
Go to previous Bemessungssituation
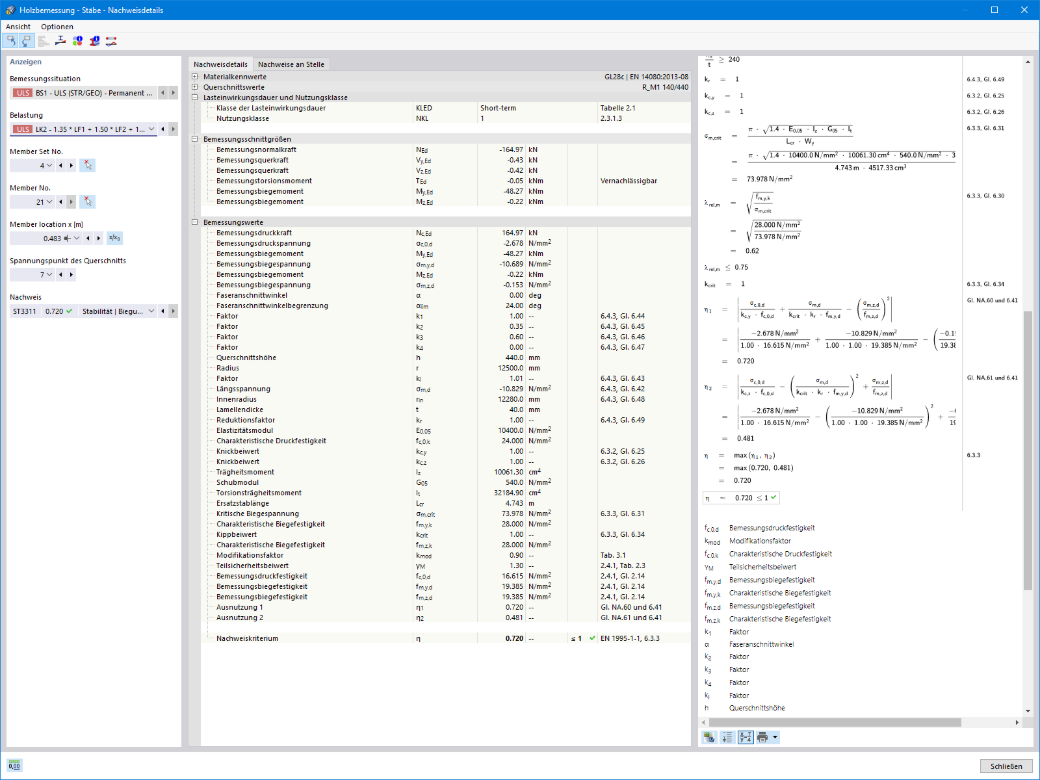tap(163, 94)
